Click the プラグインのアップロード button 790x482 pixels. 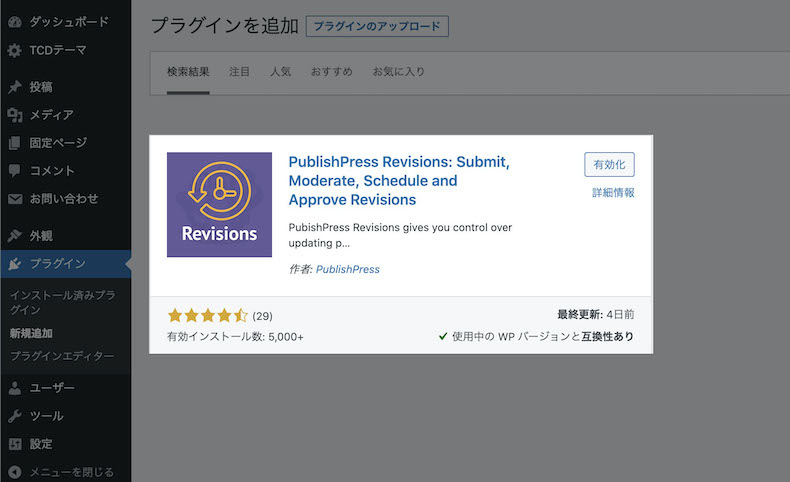(377, 26)
